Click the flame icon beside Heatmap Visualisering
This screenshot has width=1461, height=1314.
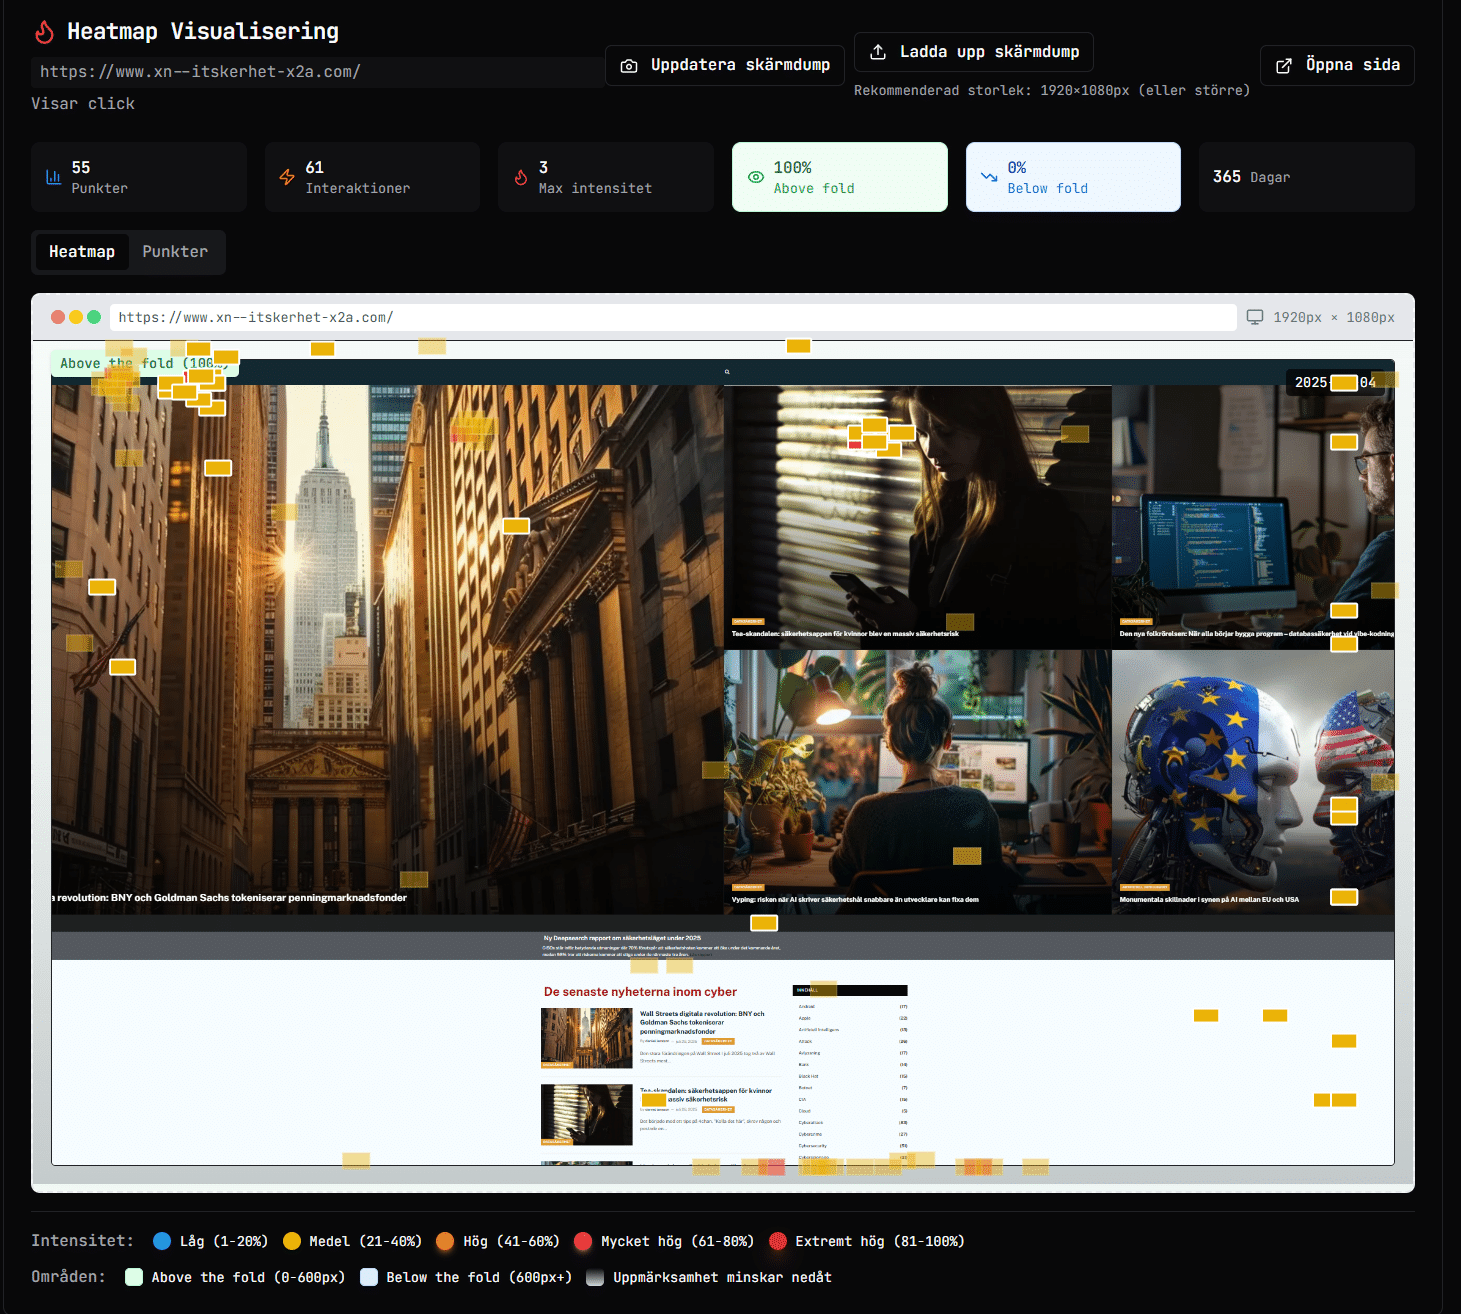[x=44, y=32]
